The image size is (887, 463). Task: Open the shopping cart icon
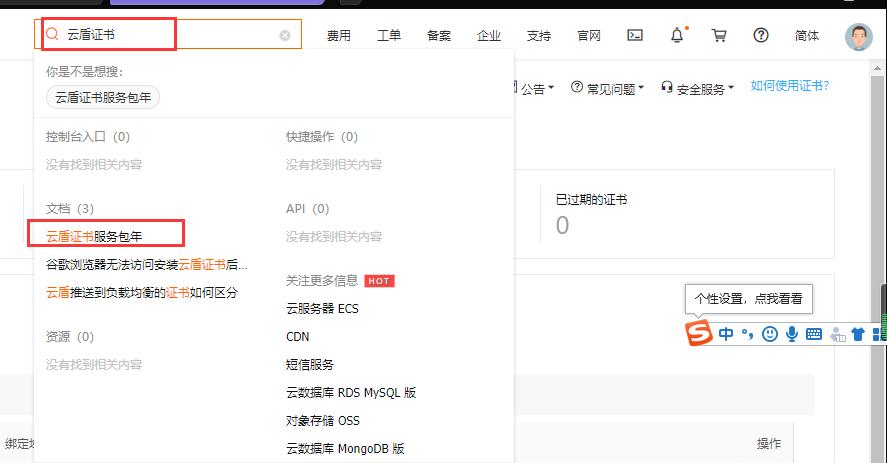point(719,35)
